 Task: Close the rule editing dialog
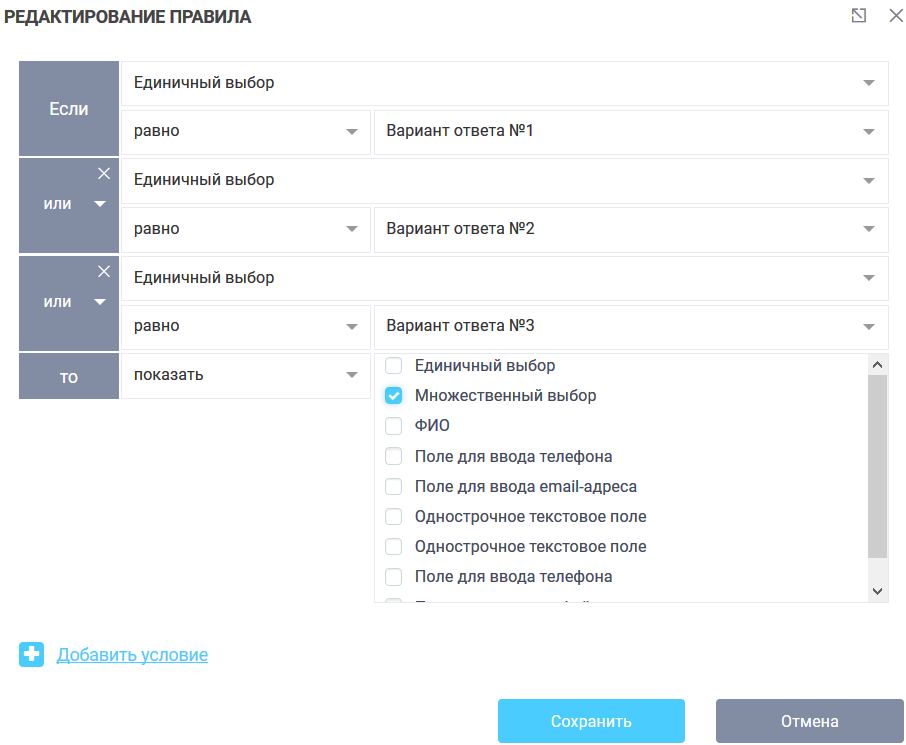(x=895, y=16)
